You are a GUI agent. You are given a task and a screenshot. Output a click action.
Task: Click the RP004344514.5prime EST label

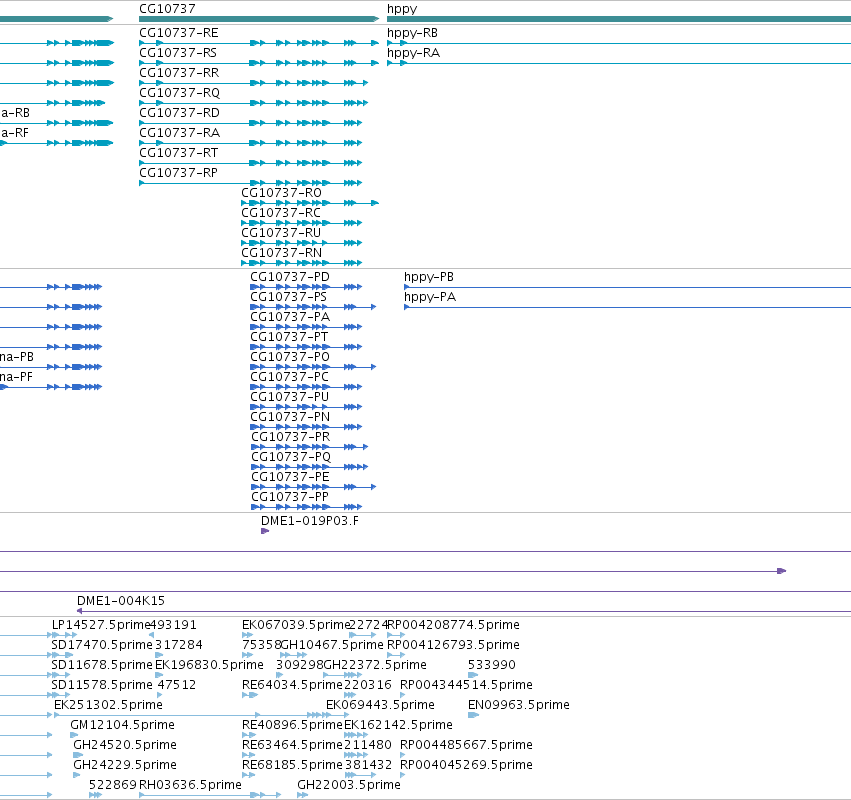coord(466,685)
